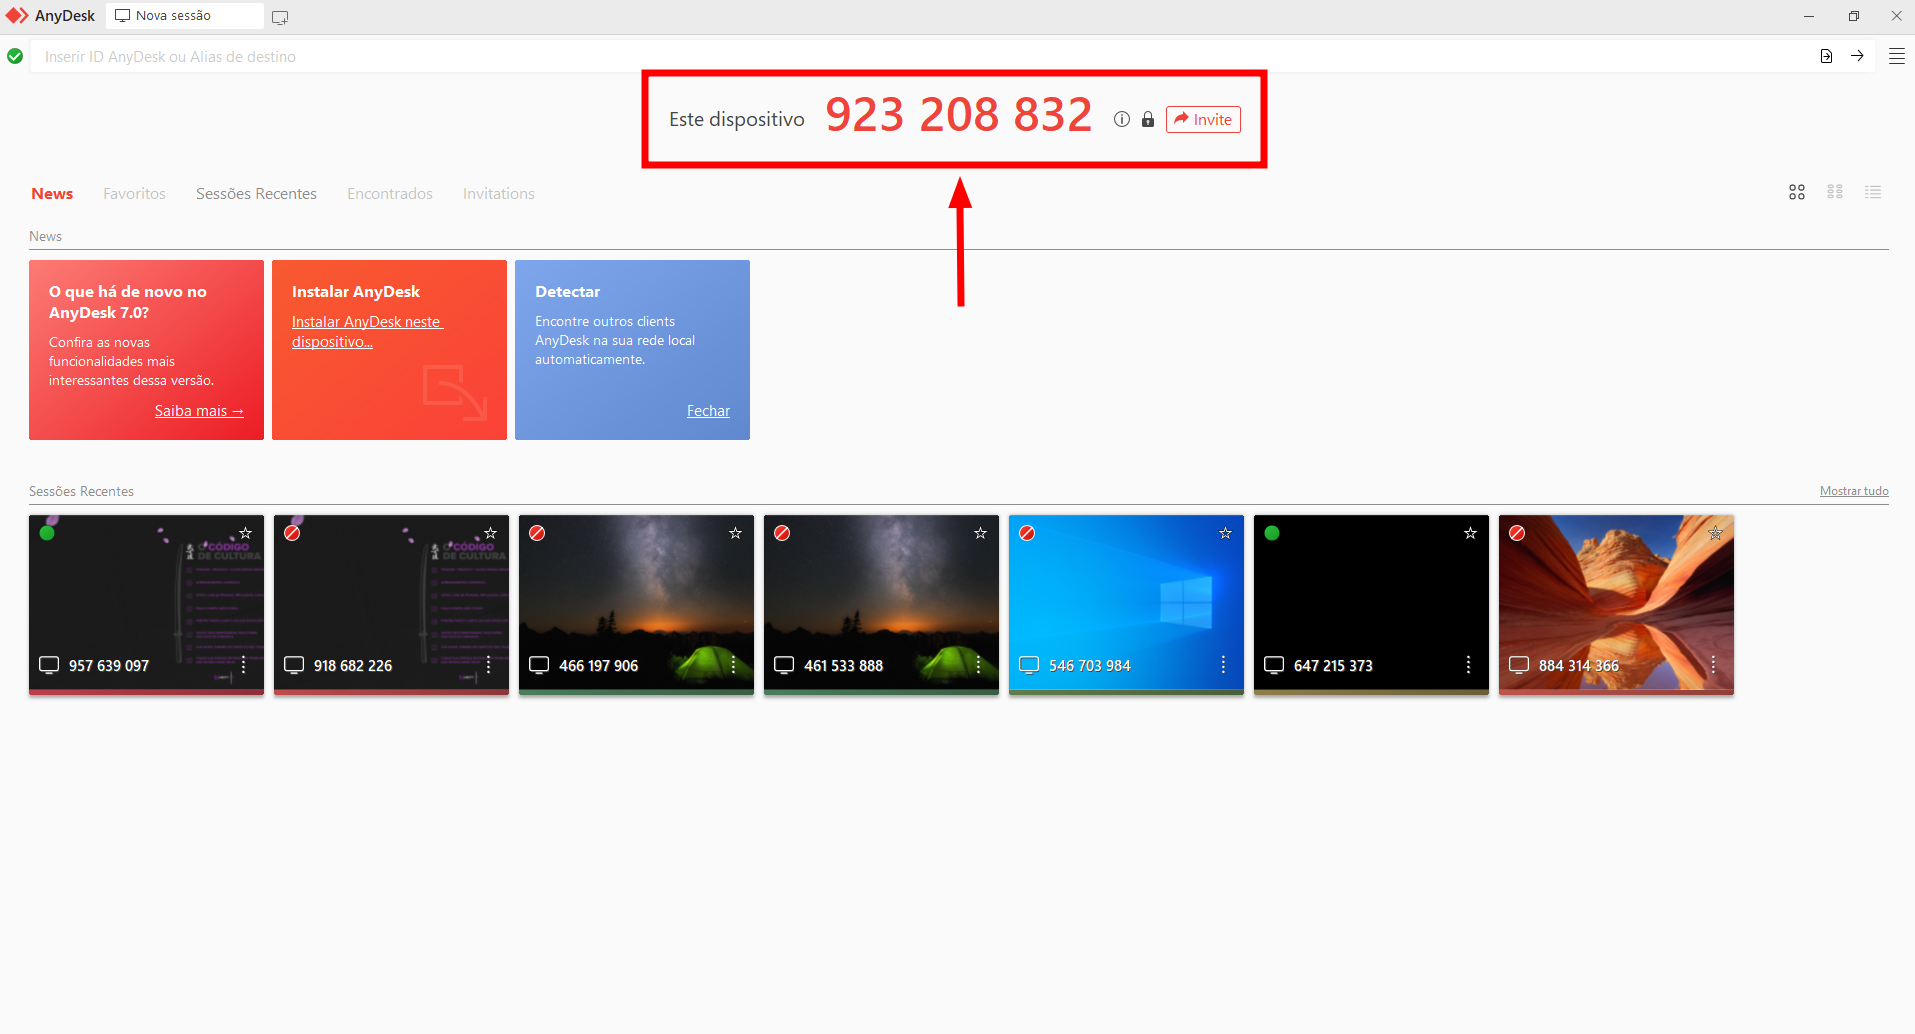The width and height of the screenshot is (1915, 1034).
Task: Click green online status dot on 647 215 373
Action: click(x=1272, y=533)
